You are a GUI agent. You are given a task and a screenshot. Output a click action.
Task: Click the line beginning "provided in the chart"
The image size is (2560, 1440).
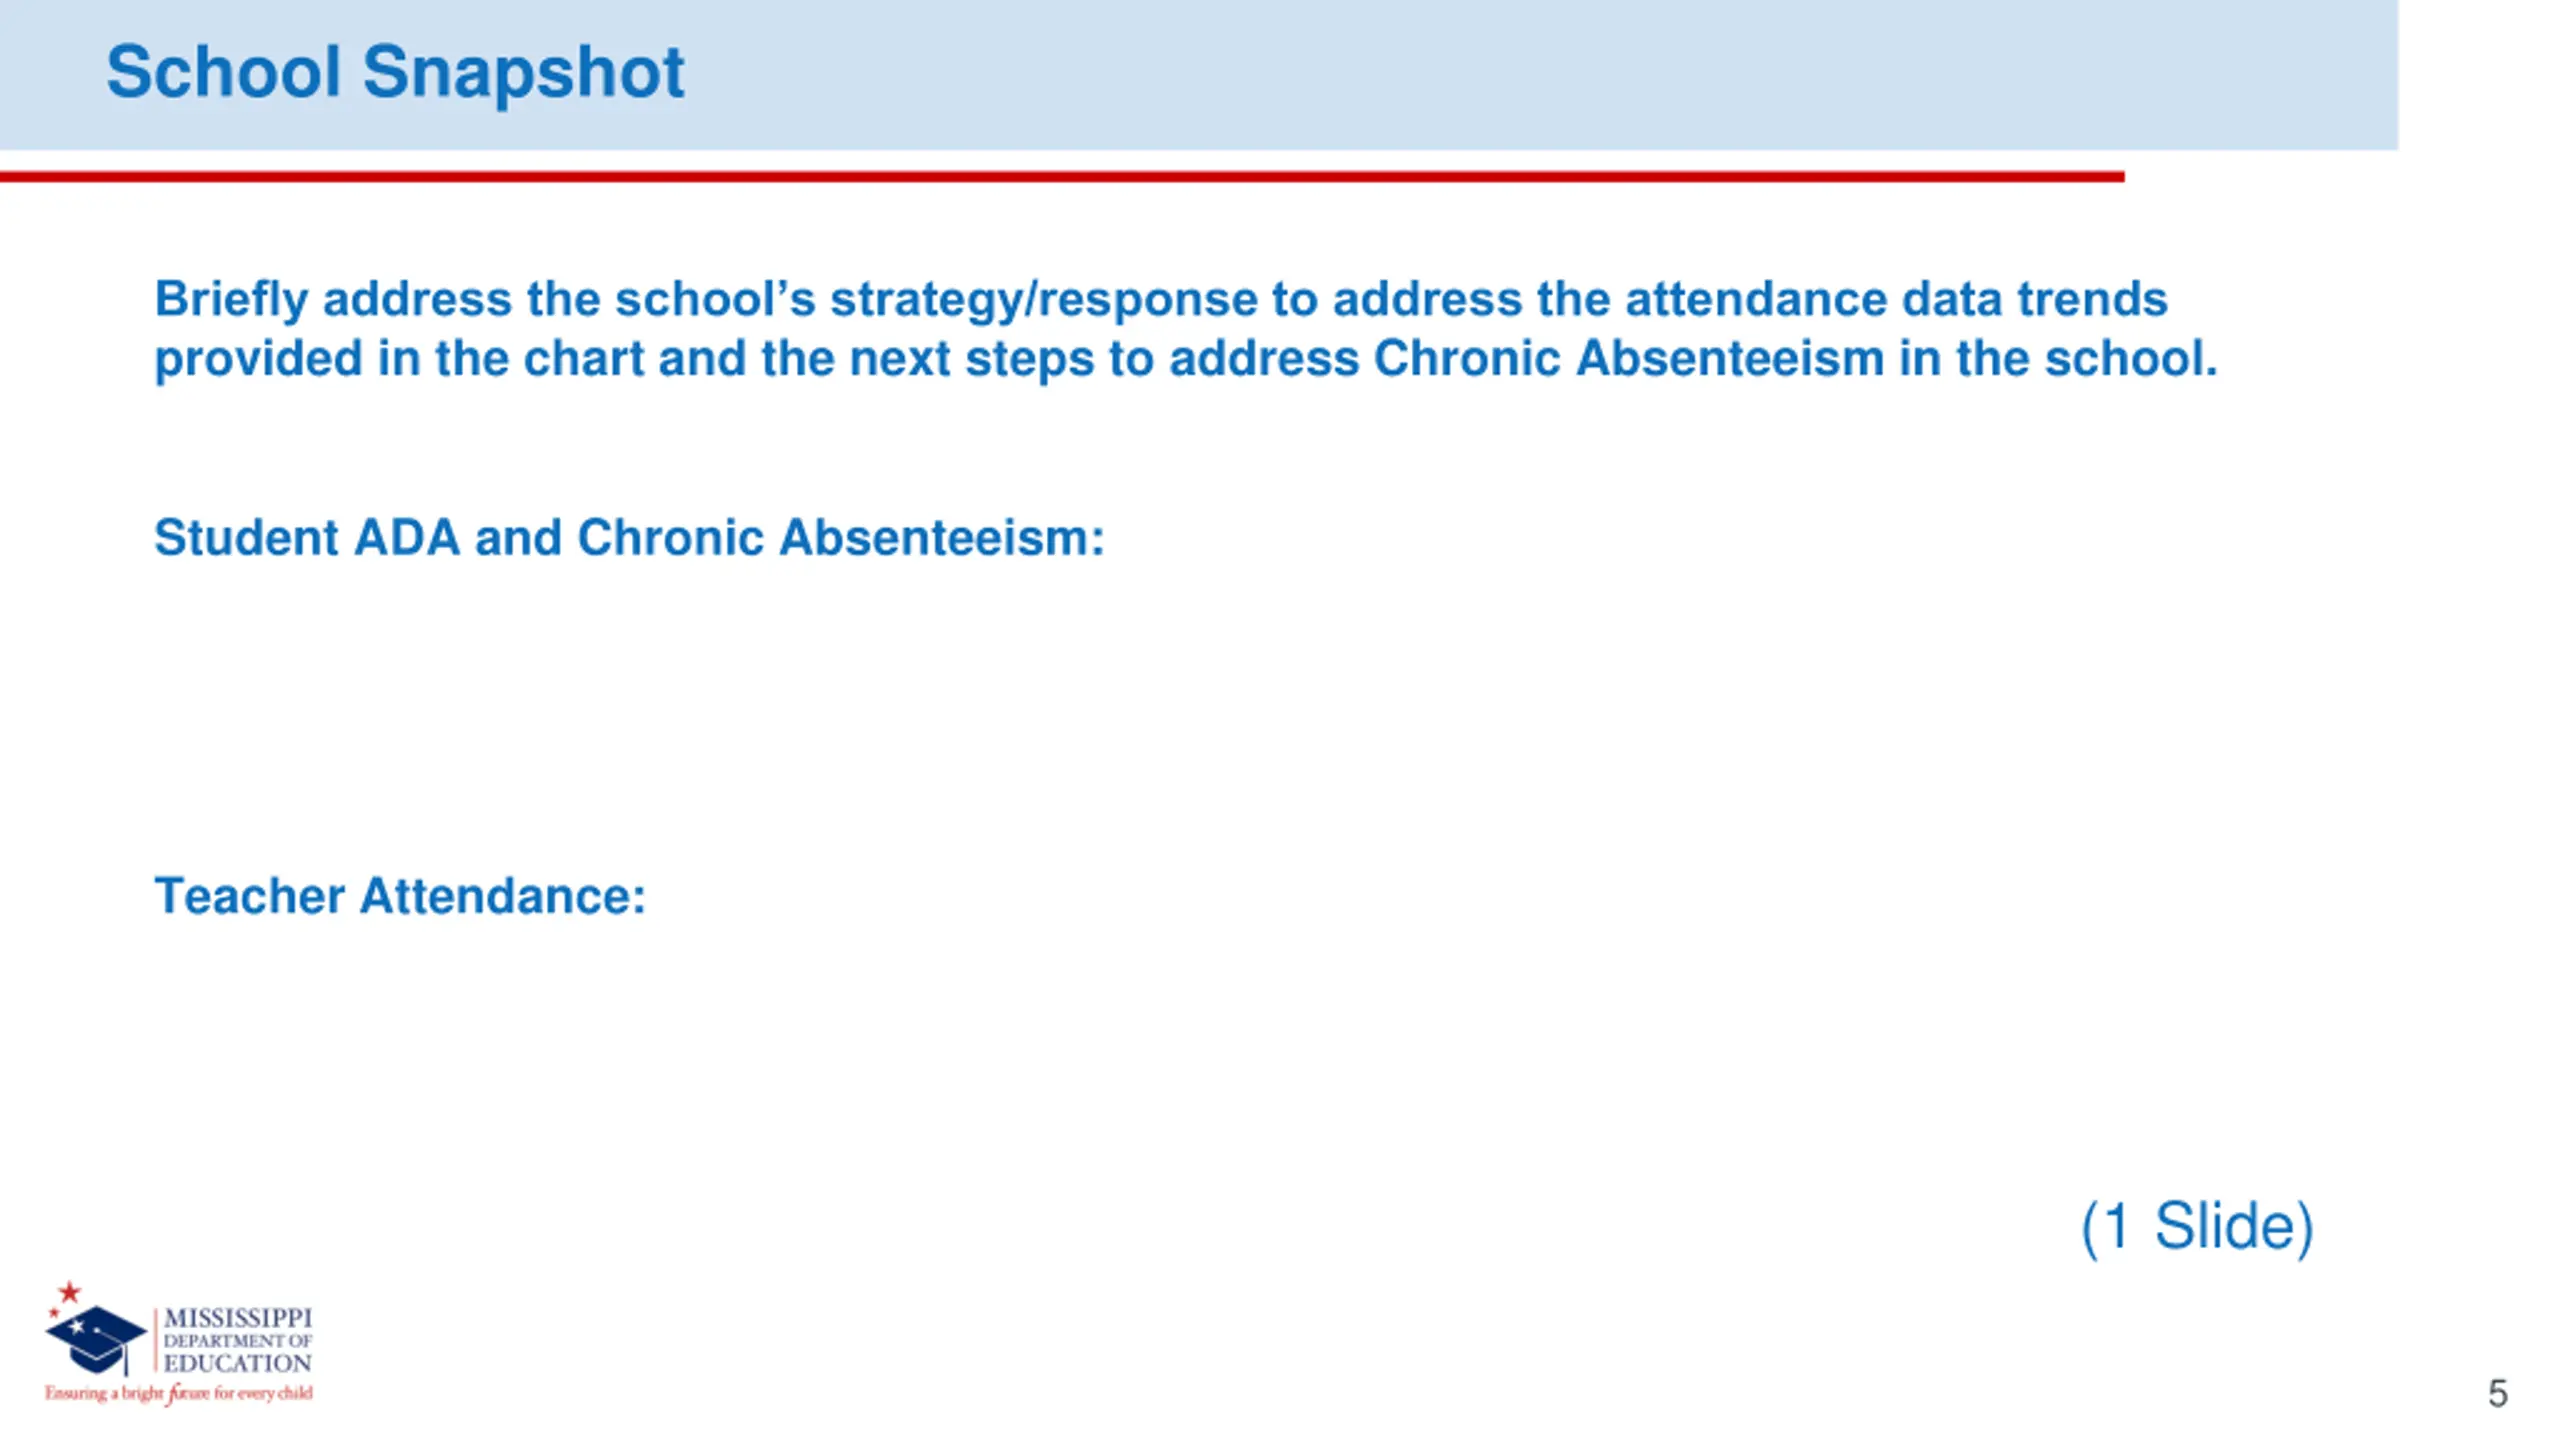click(1186, 358)
